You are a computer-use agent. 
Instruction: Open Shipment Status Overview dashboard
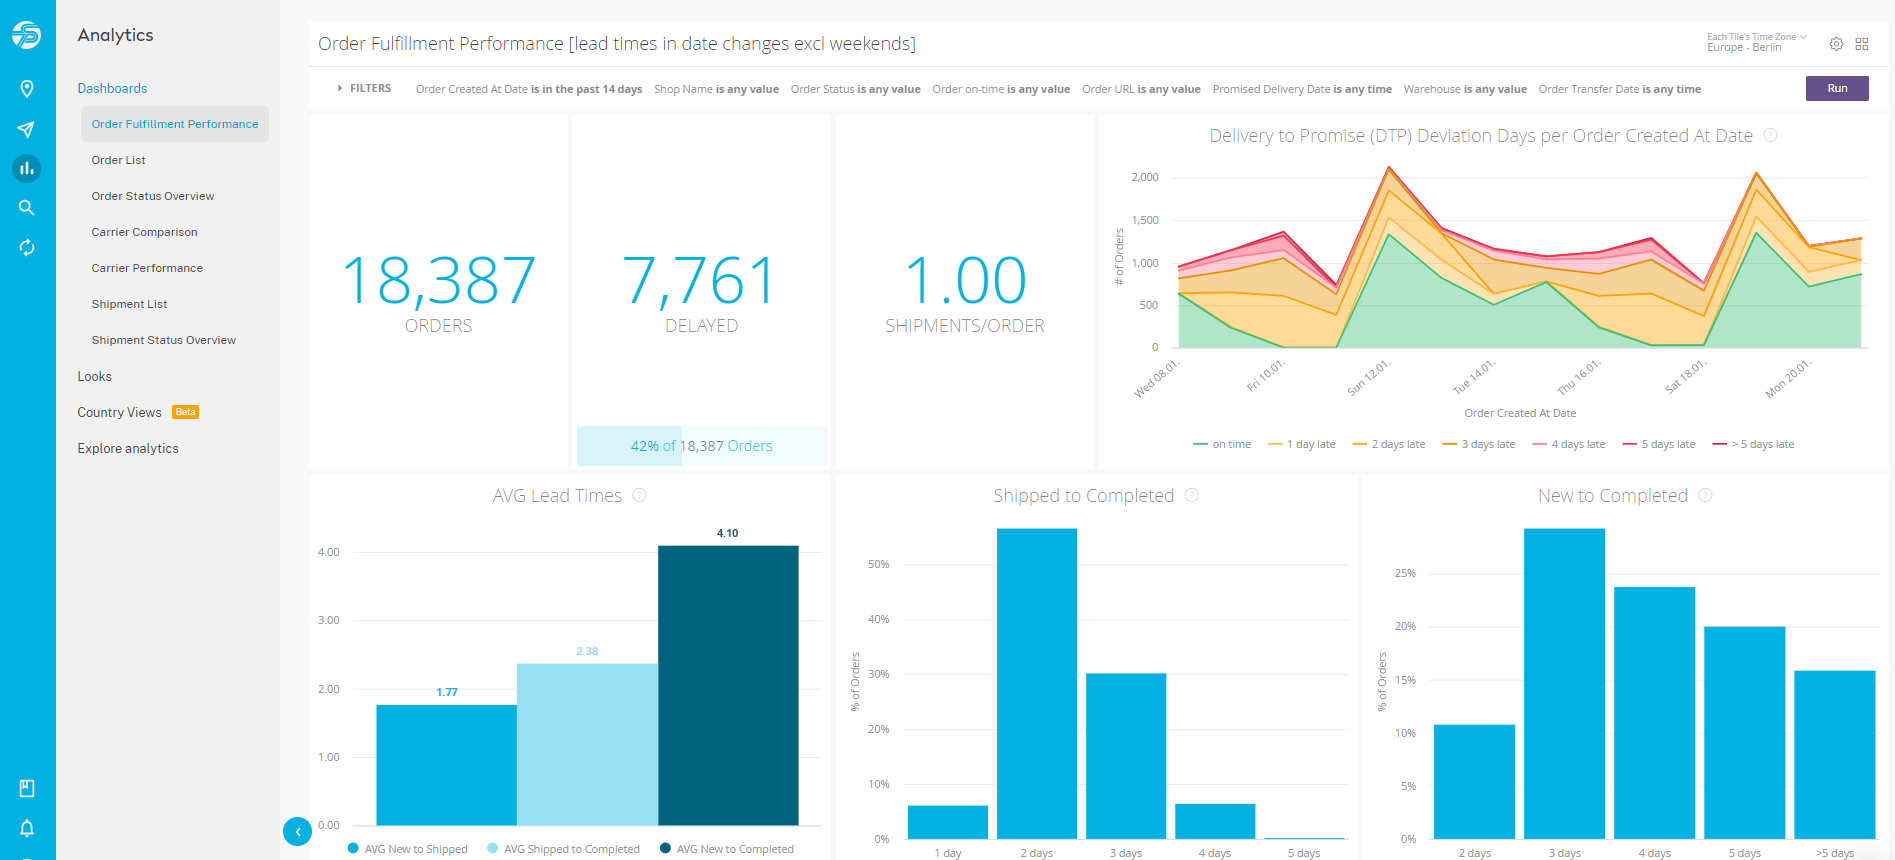click(164, 340)
